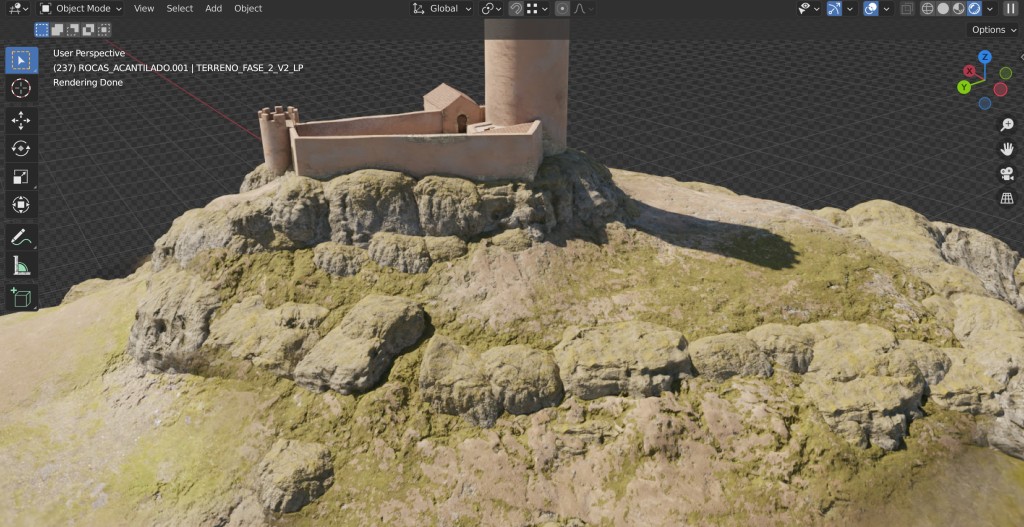The image size is (1024, 527).
Task: Click the blue Z axis gizmo ball
Action: [984, 57]
